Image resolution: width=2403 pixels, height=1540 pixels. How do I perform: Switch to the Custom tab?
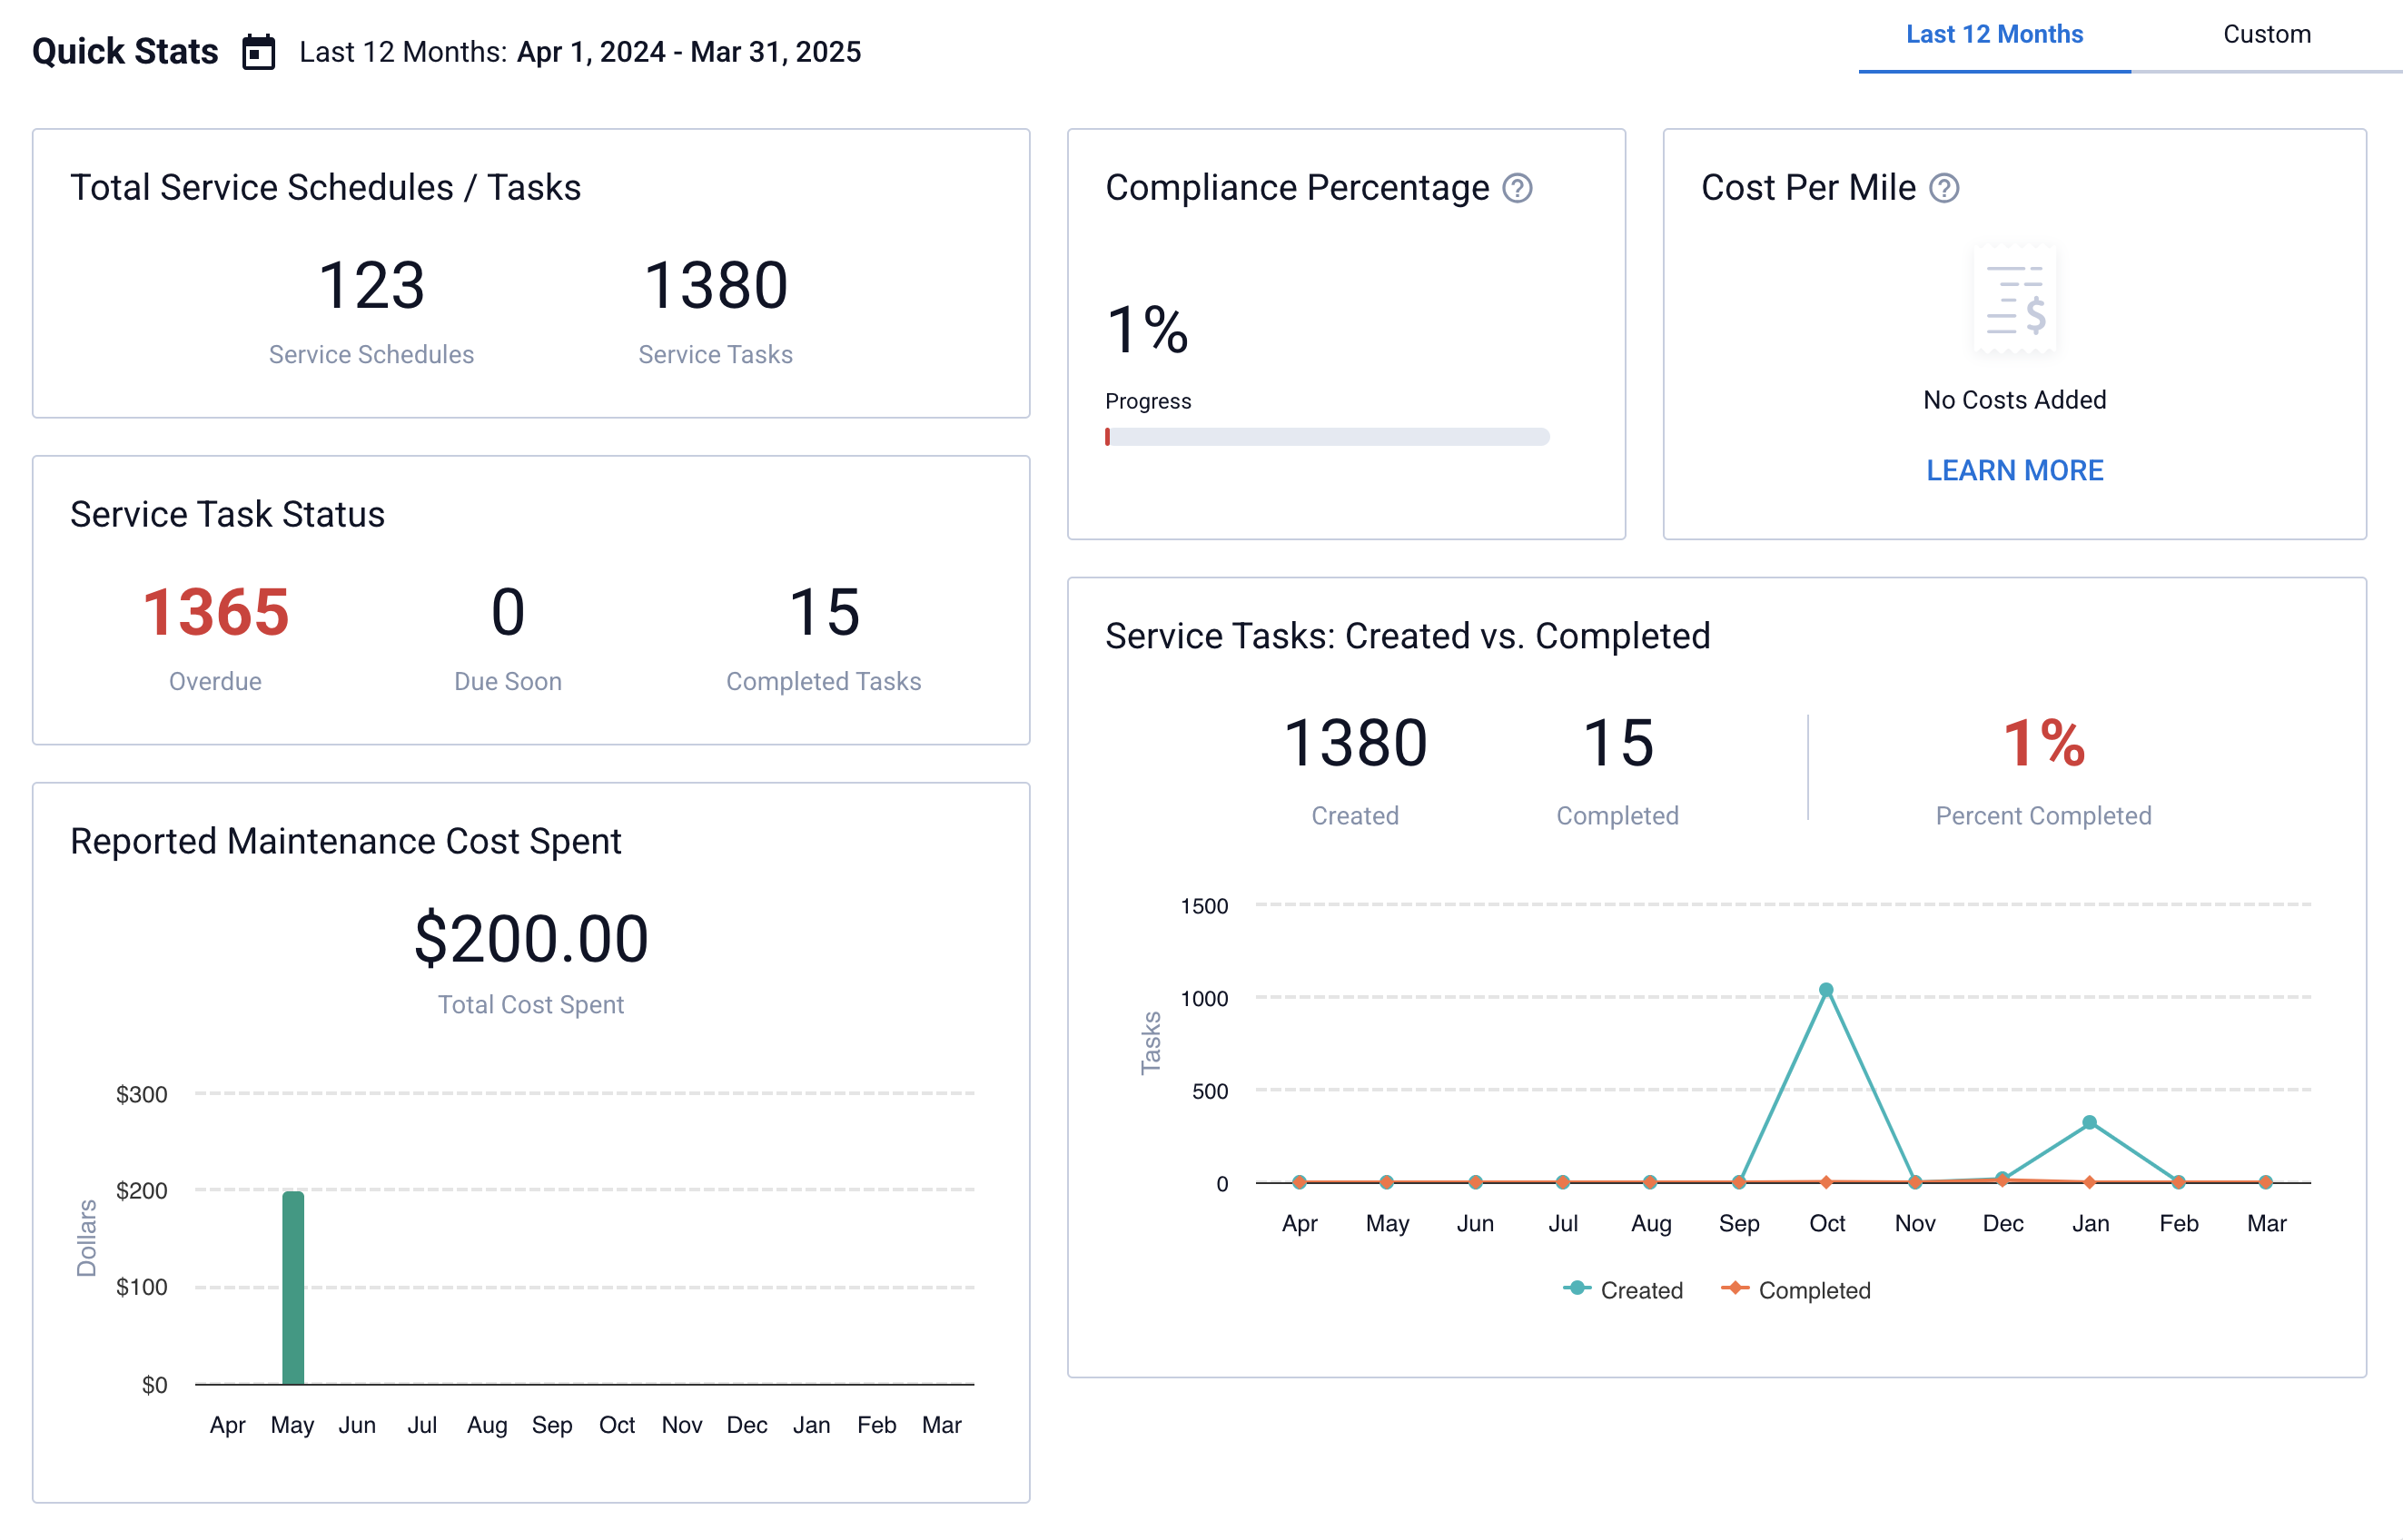tap(2266, 34)
